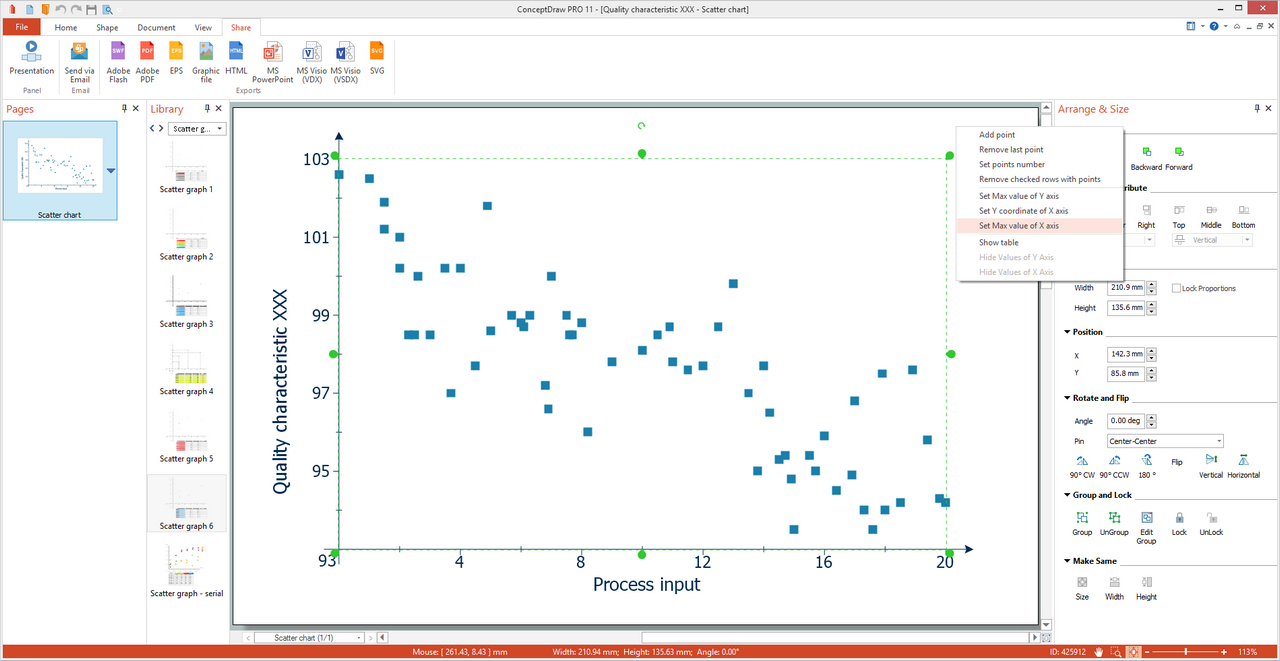
Task: Make Same Width for selected objects
Action: coord(1114,588)
